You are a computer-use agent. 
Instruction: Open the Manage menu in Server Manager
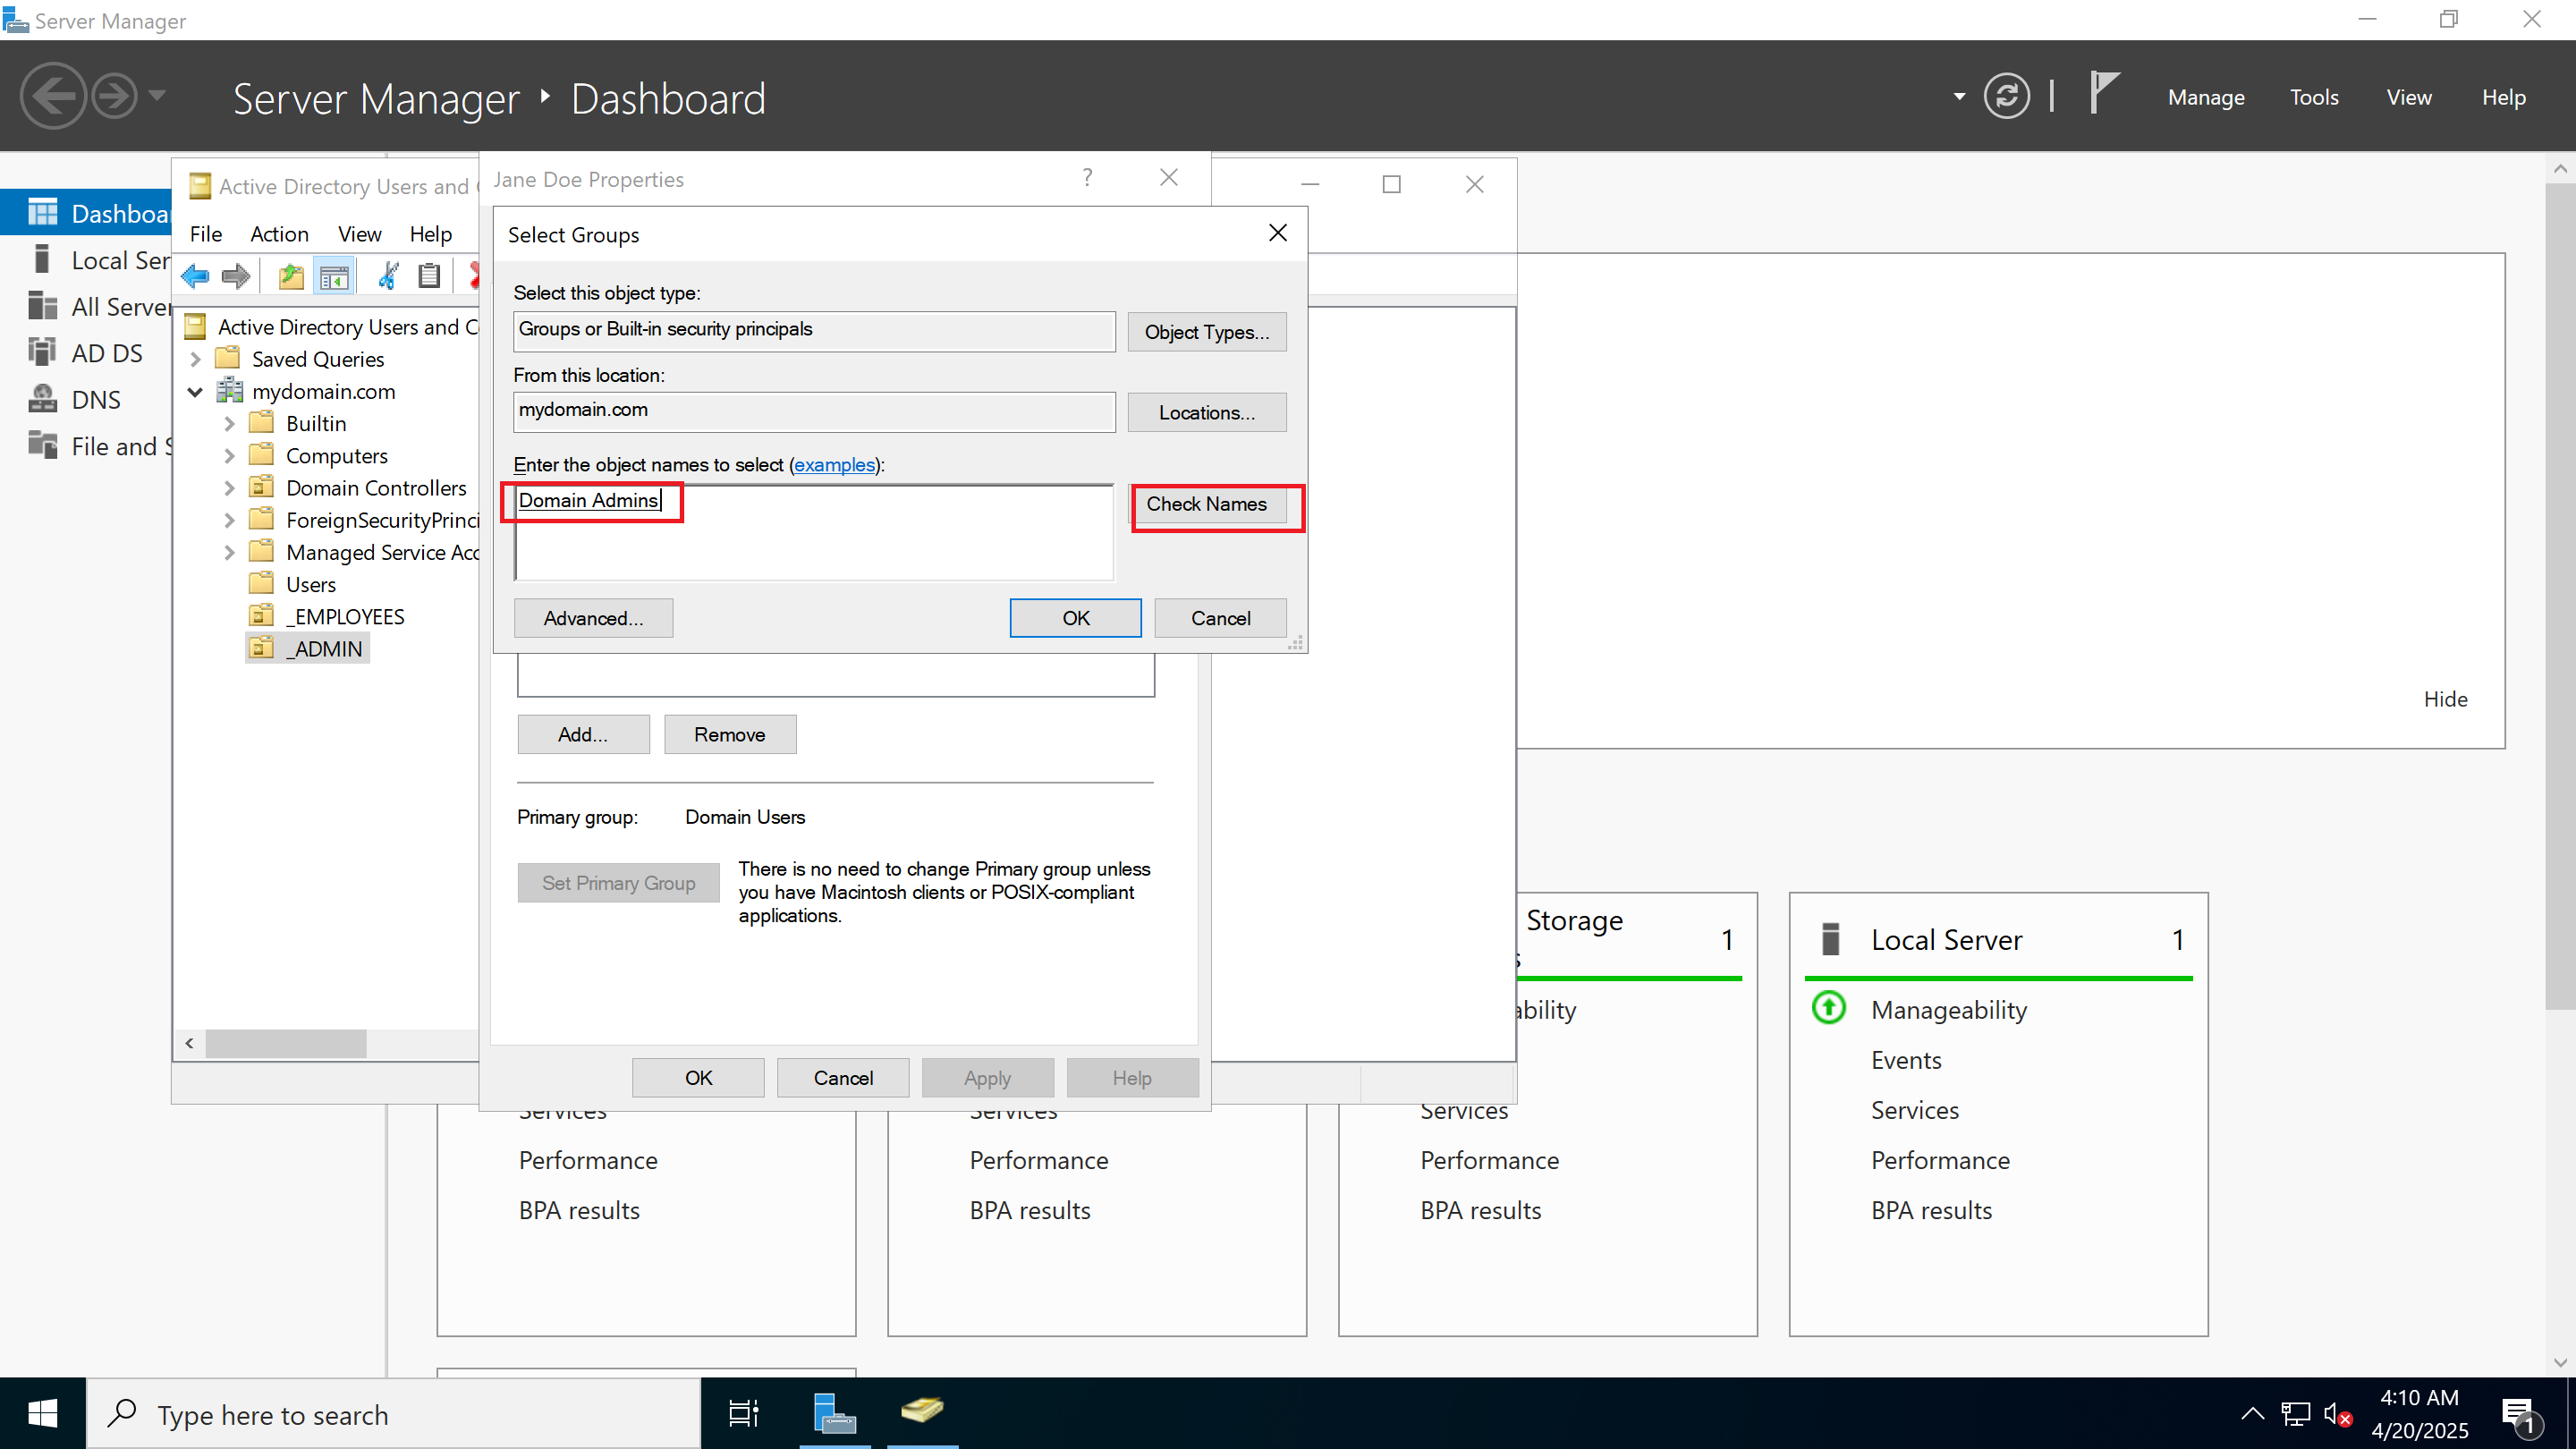(2206, 97)
